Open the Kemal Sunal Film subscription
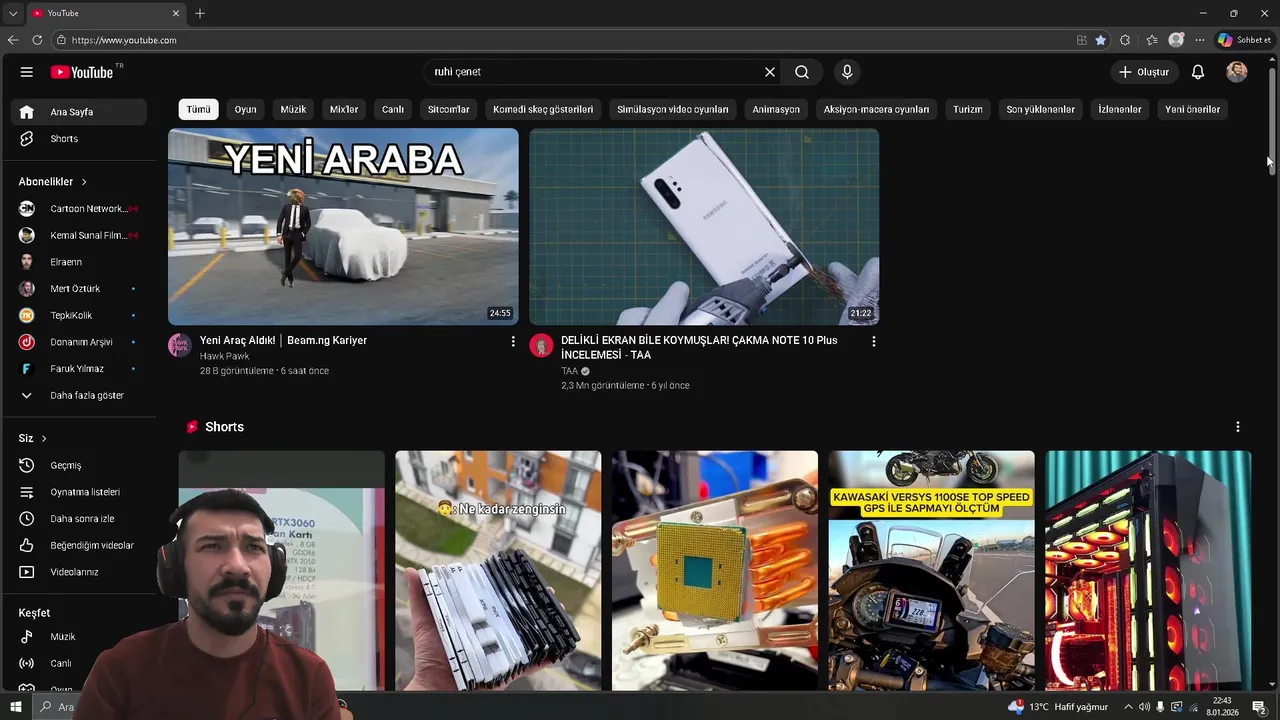The width and height of the screenshot is (1280, 720). point(79,235)
